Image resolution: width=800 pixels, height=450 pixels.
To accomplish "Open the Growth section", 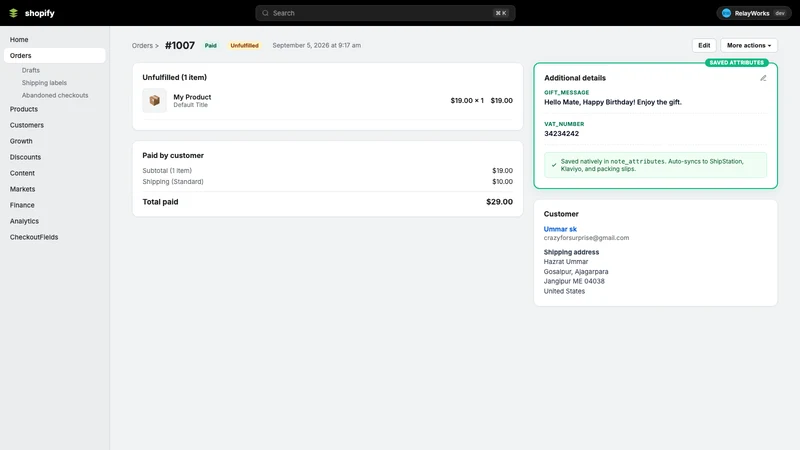I will [21, 141].
